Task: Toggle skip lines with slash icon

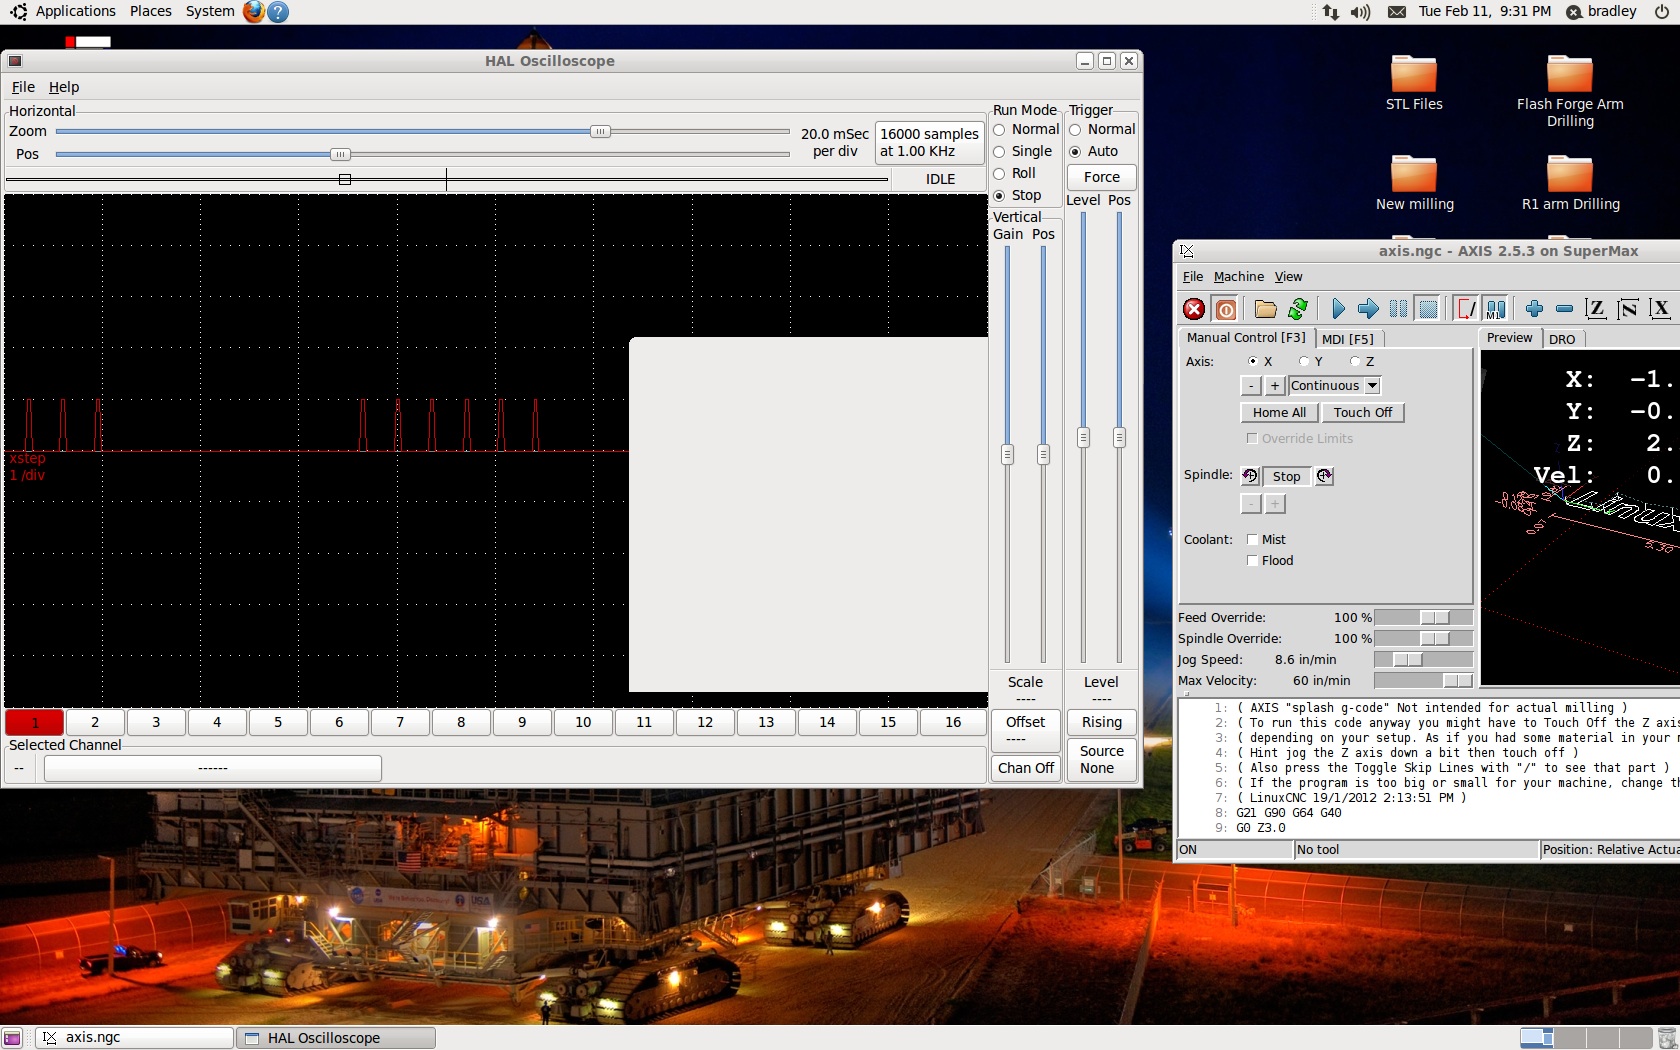Action: (1466, 309)
